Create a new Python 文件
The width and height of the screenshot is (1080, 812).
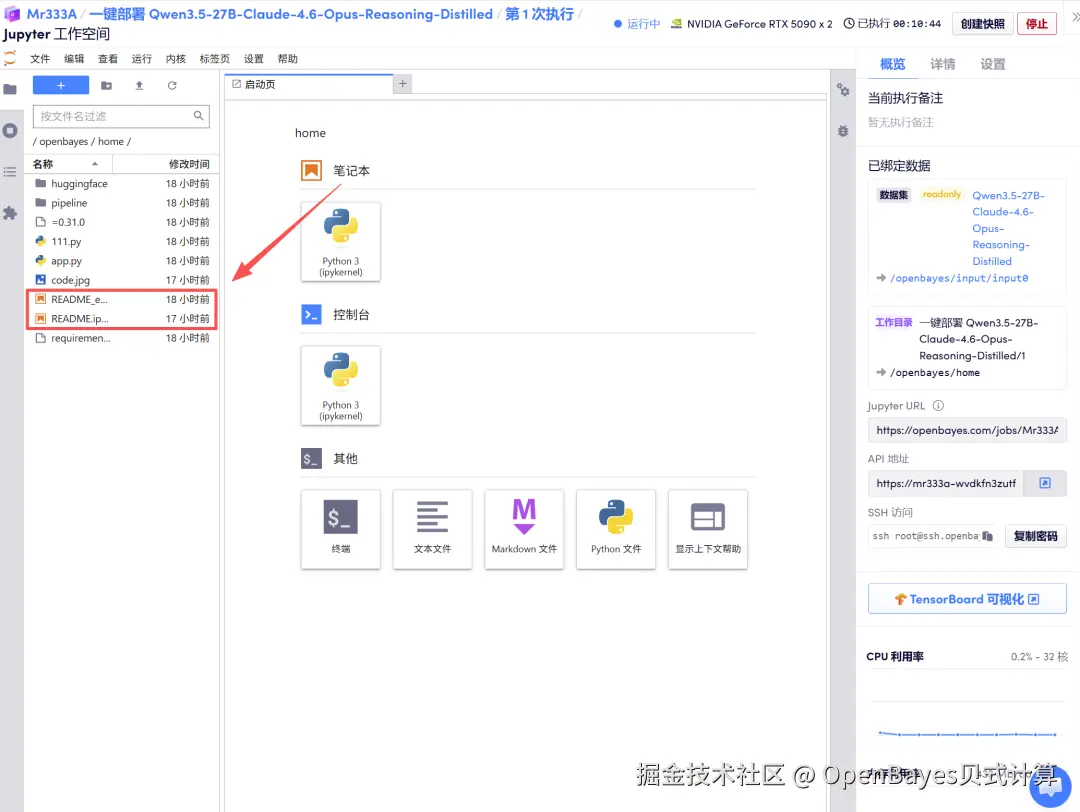pyautogui.click(x=616, y=529)
